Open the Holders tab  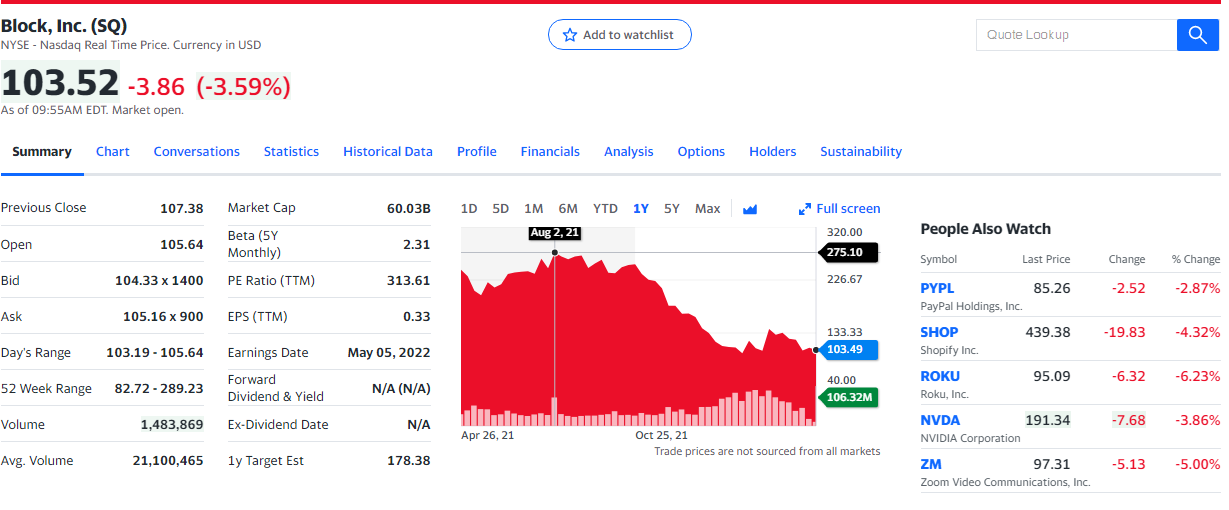[773, 152]
